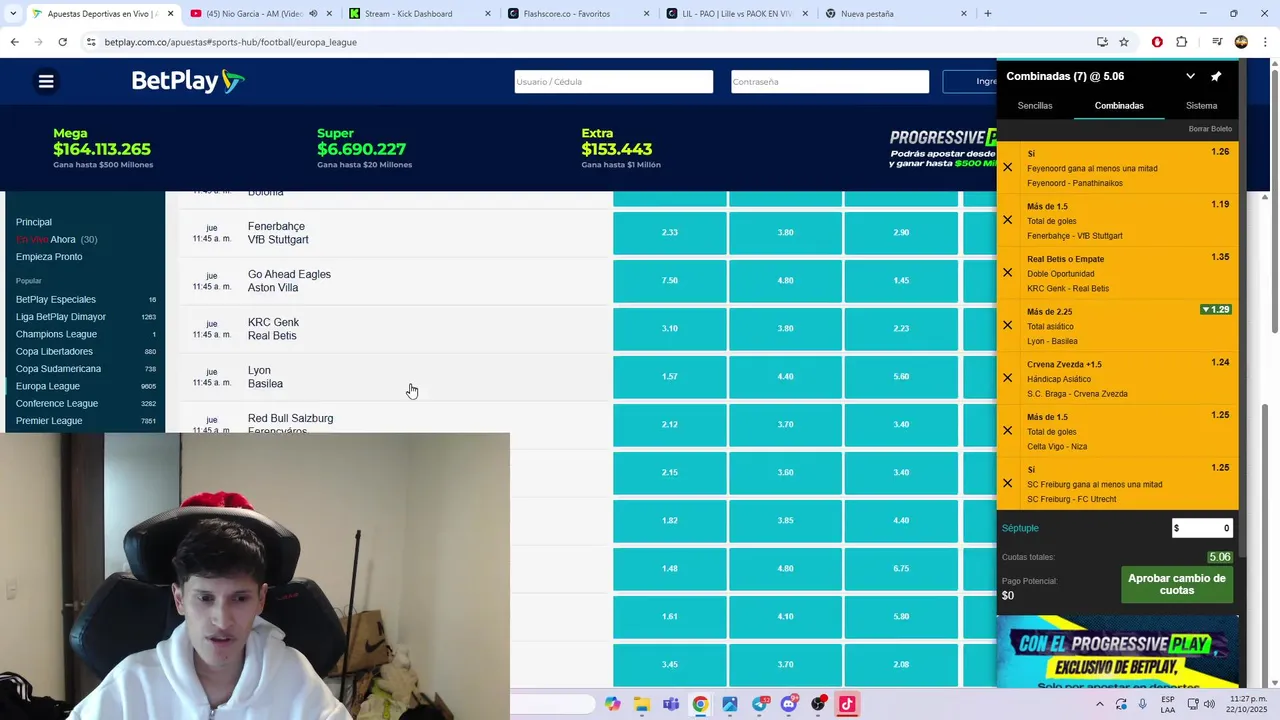The image size is (1280, 720).
Task: Open the KRC Genk vs Real Betis match
Action: click(x=273, y=329)
